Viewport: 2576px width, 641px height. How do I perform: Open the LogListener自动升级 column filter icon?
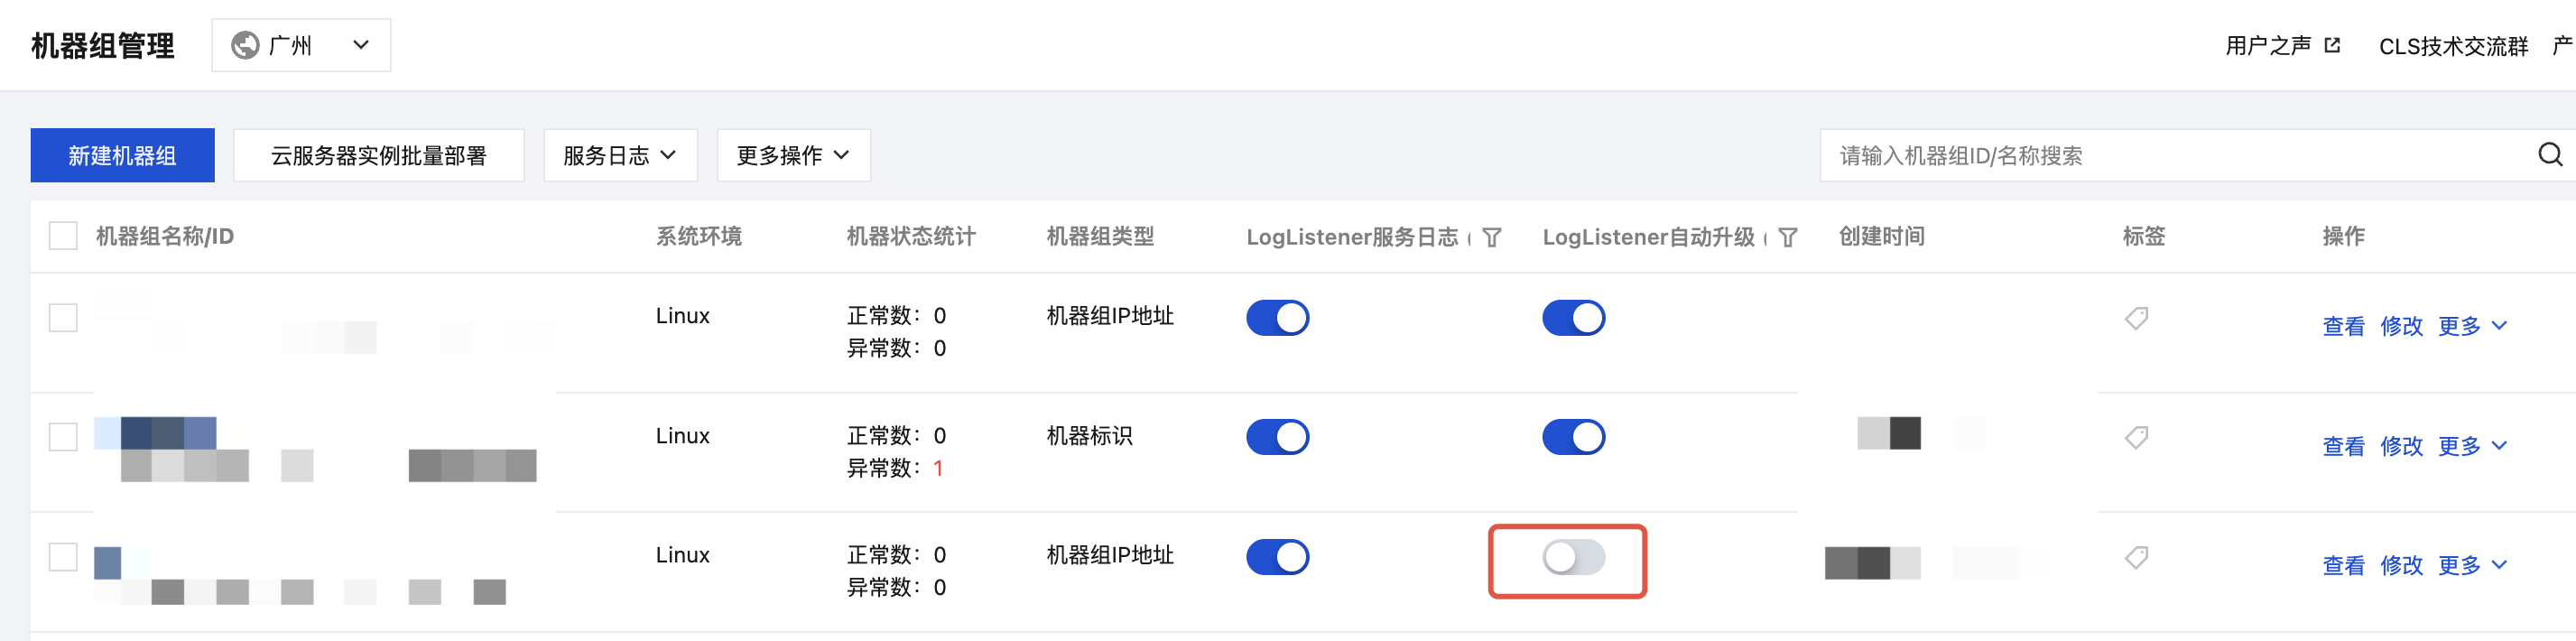(x=1788, y=237)
